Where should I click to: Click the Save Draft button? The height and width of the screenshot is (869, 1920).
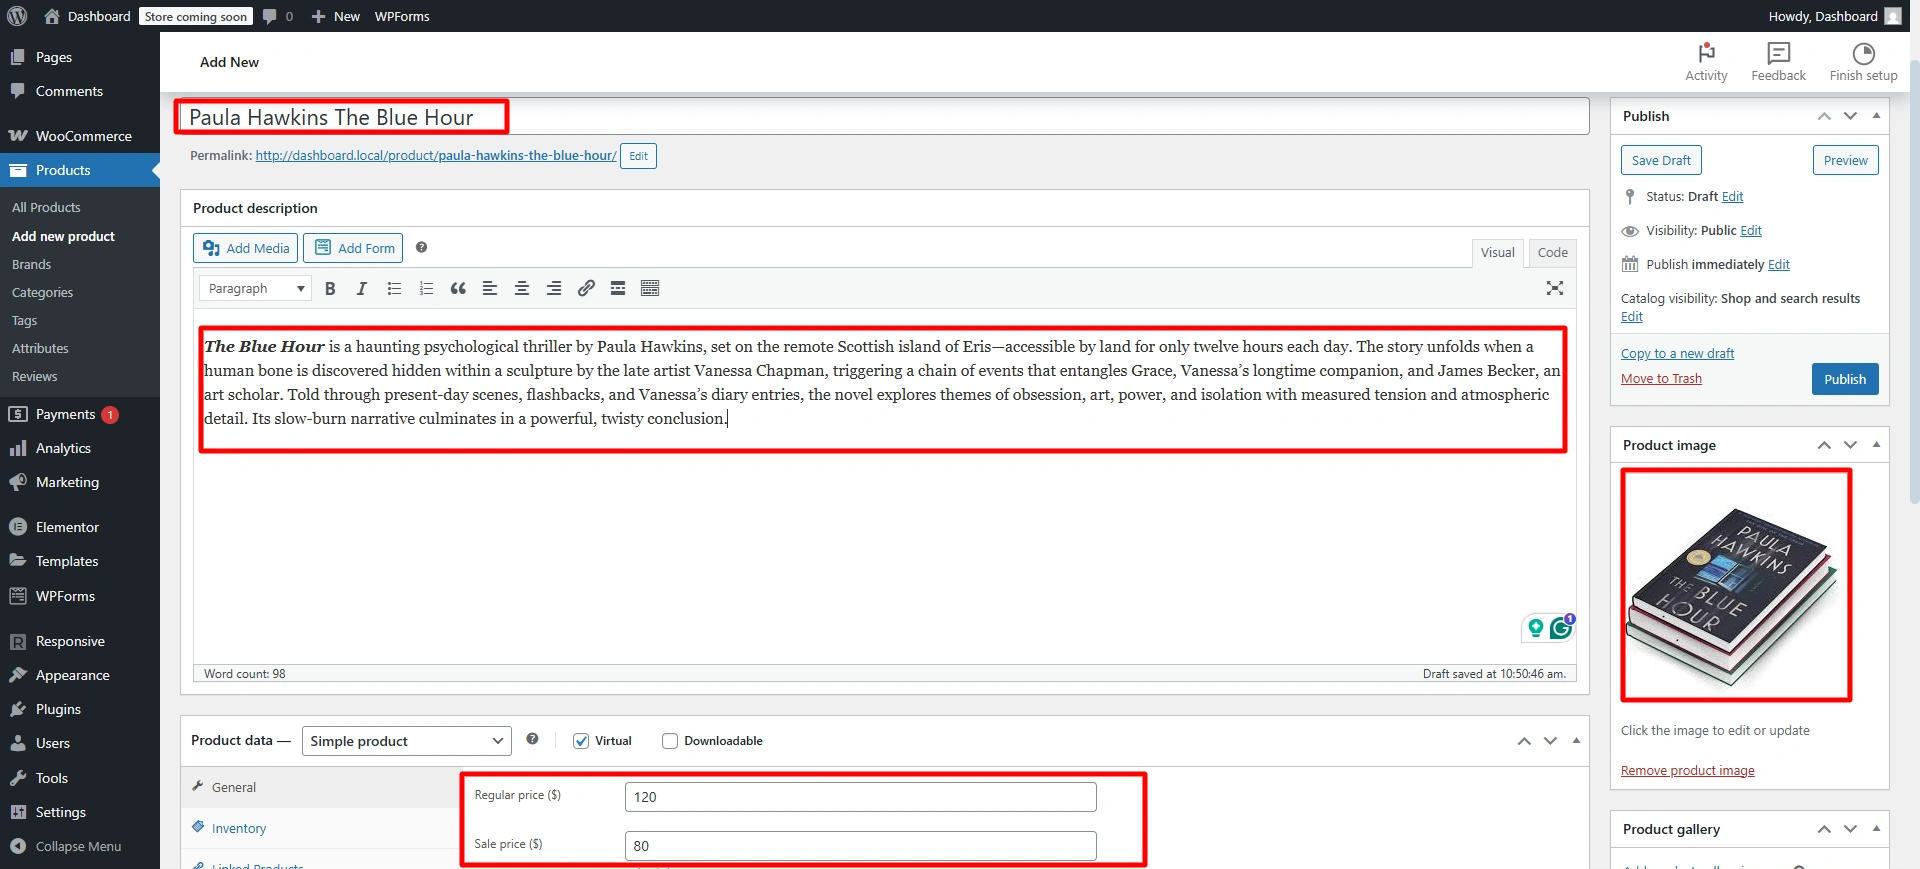tap(1661, 160)
